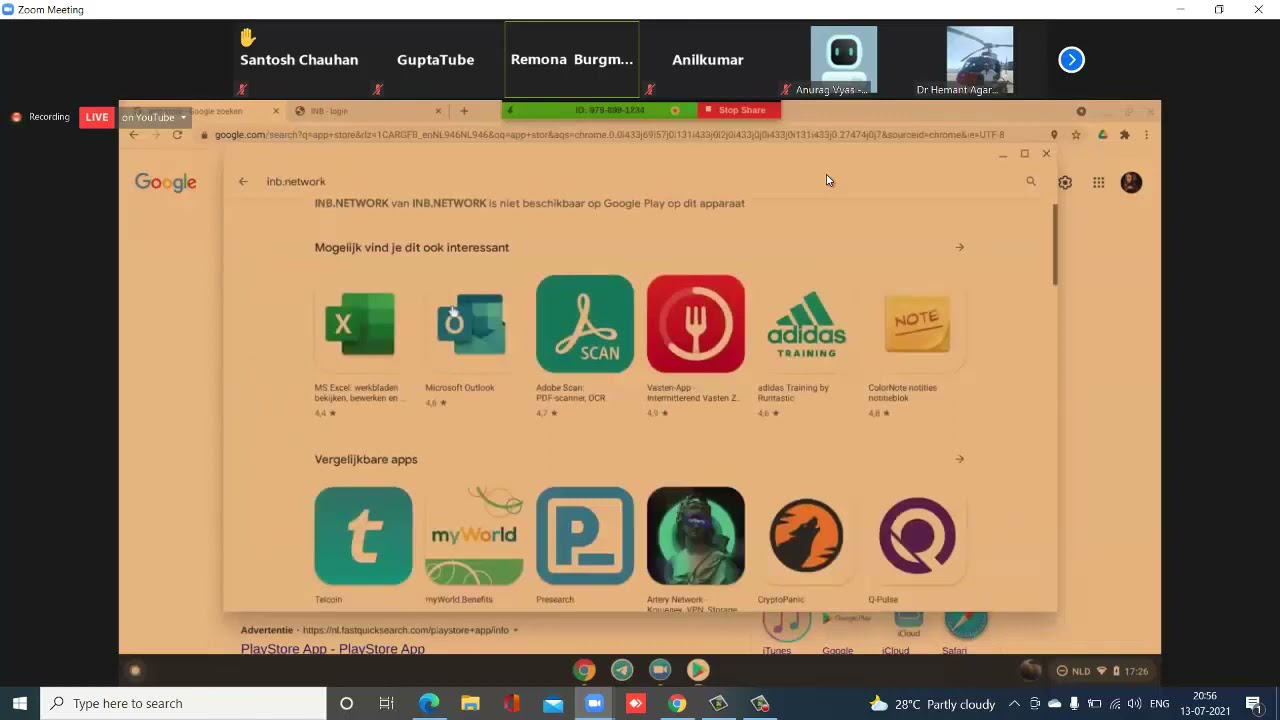
Task: Launch Telegram from the Chromebook shelf
Action: pos(622,670)
